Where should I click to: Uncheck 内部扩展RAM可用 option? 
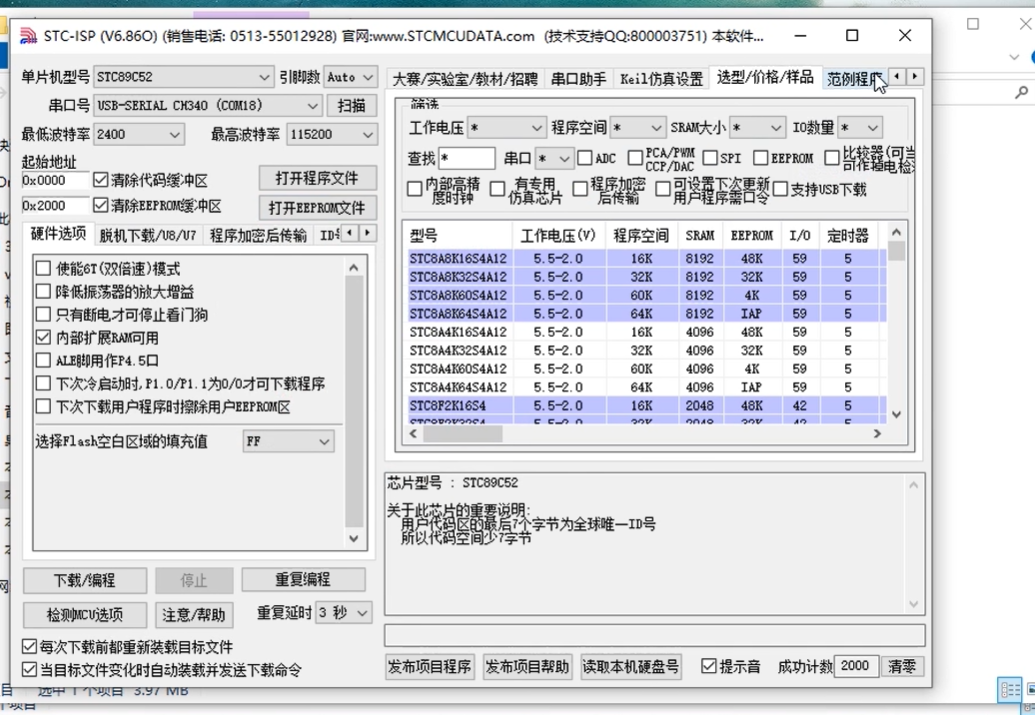tap(43, 337)
